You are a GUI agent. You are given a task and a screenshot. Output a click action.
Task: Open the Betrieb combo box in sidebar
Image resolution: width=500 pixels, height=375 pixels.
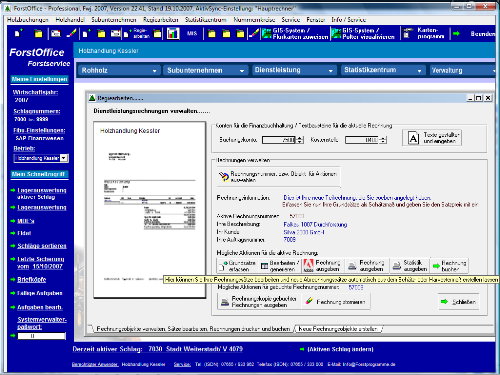[41, 158]
